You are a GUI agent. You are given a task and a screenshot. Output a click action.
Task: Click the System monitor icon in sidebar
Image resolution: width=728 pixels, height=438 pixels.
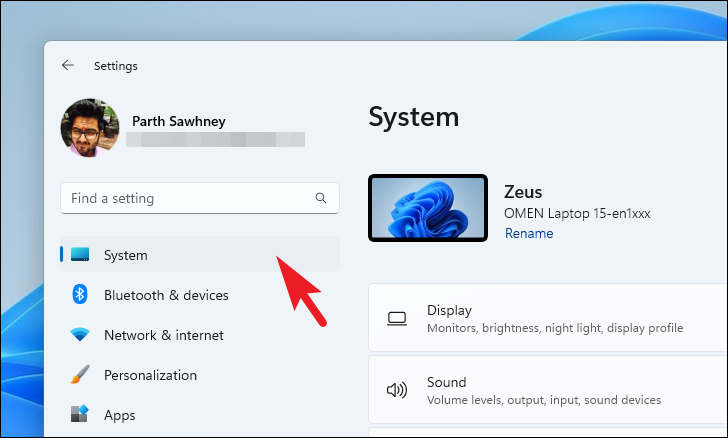pyautogui.click(x=80, y=254)
